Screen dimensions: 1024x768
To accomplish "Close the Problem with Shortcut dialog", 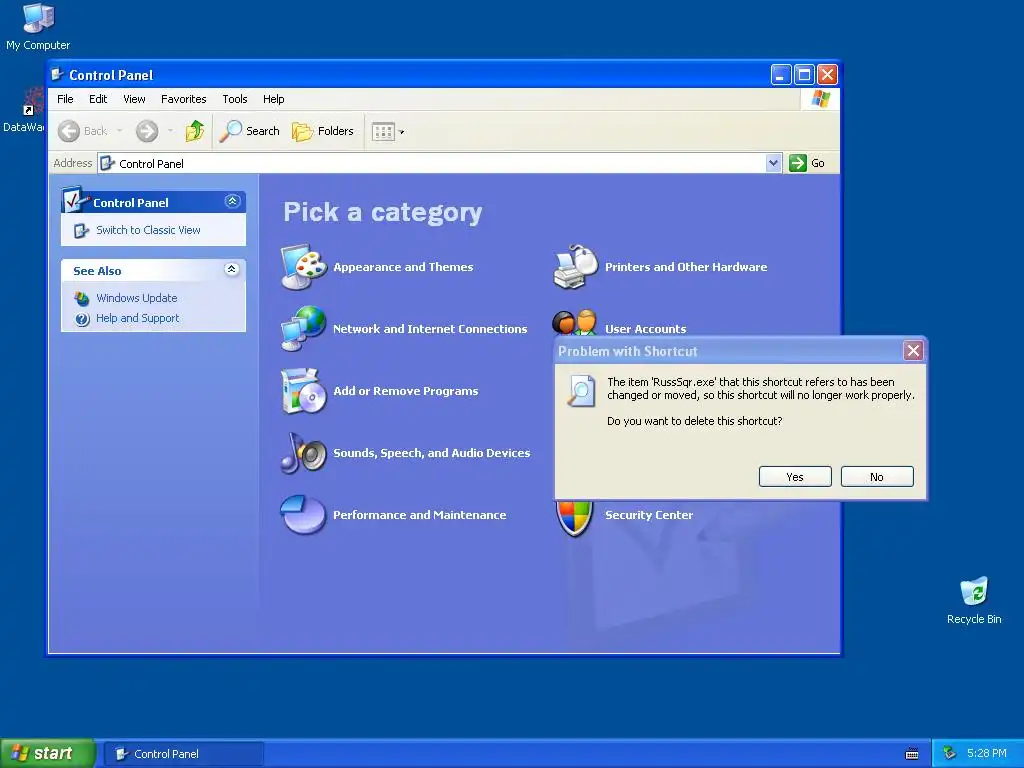I will point(913,351).
